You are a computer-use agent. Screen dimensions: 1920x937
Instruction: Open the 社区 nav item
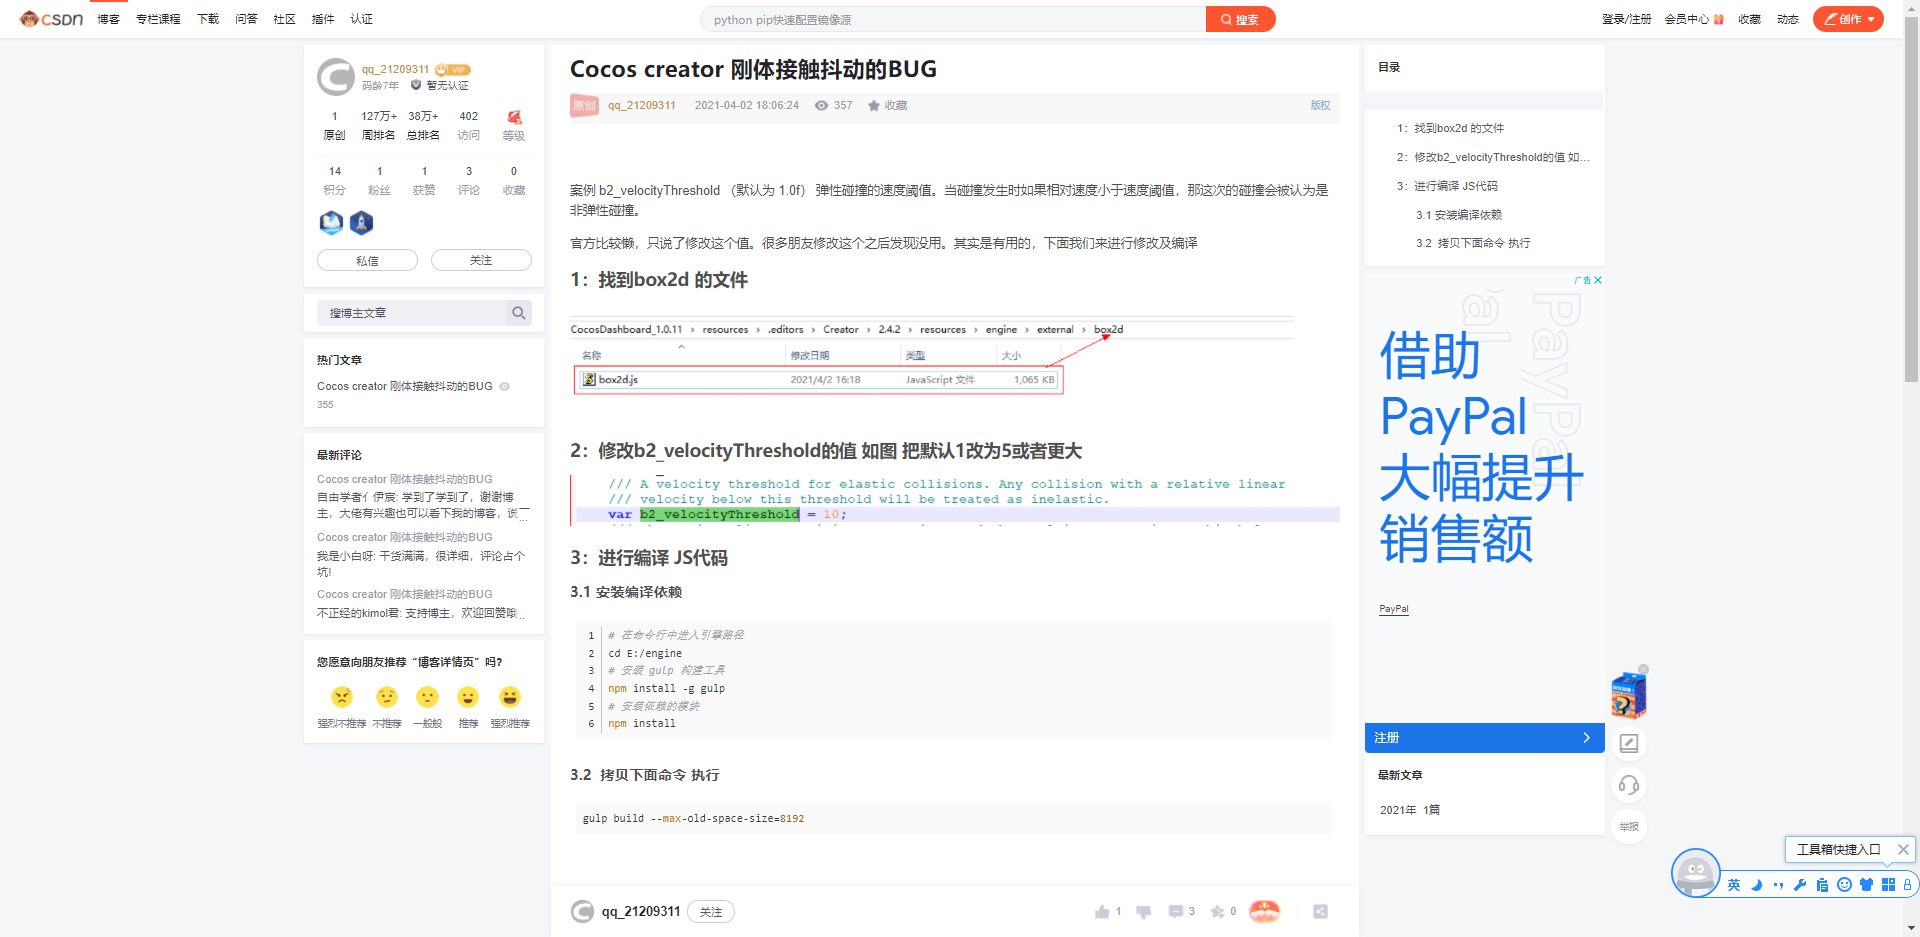point(285,19)
